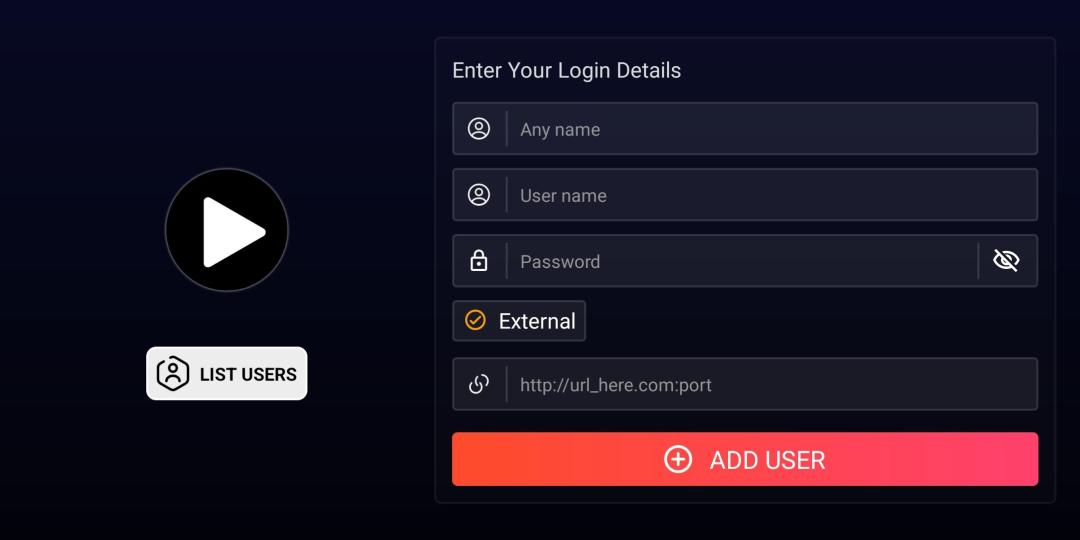Click the chain link icon beside URL field
The height and width of the screenshot is (540, 1080).
(x=479, y=384)
